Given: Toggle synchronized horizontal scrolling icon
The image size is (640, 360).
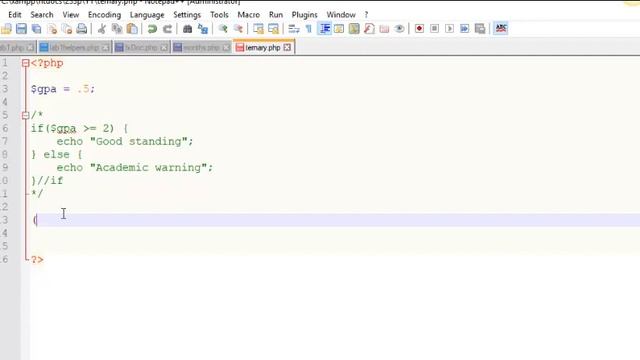Looking at the screenshot, I should [x=273, y=29].
